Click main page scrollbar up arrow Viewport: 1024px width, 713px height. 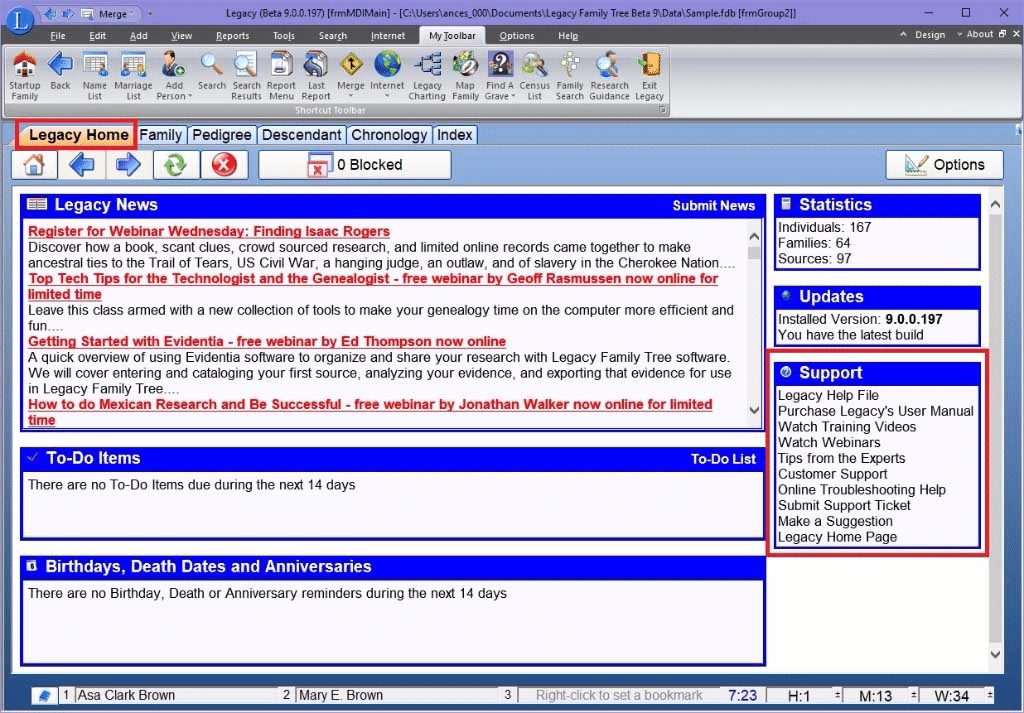point(995,205)
